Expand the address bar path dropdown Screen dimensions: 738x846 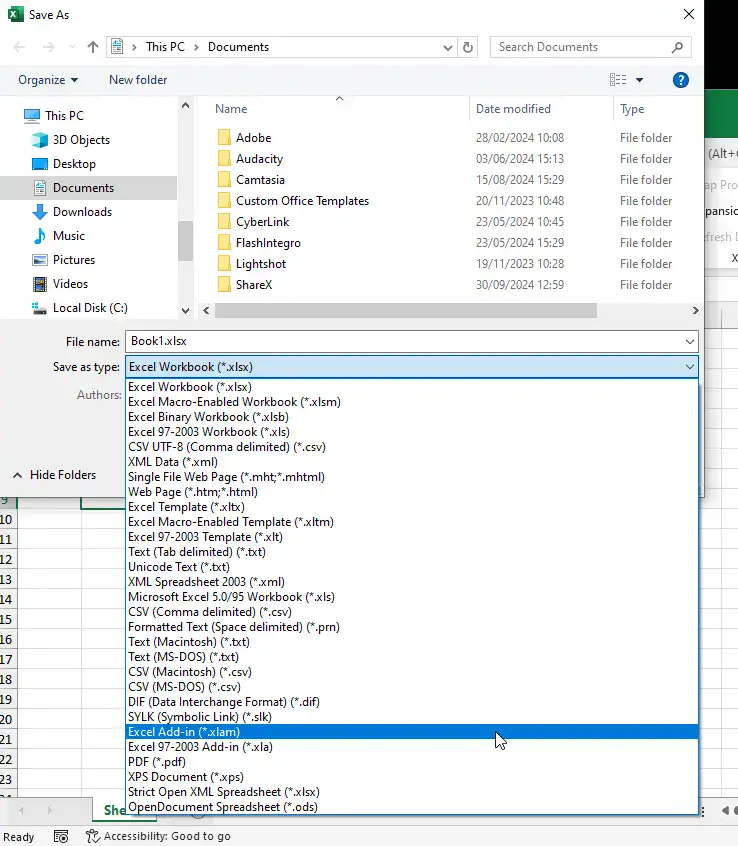(447, 47)
